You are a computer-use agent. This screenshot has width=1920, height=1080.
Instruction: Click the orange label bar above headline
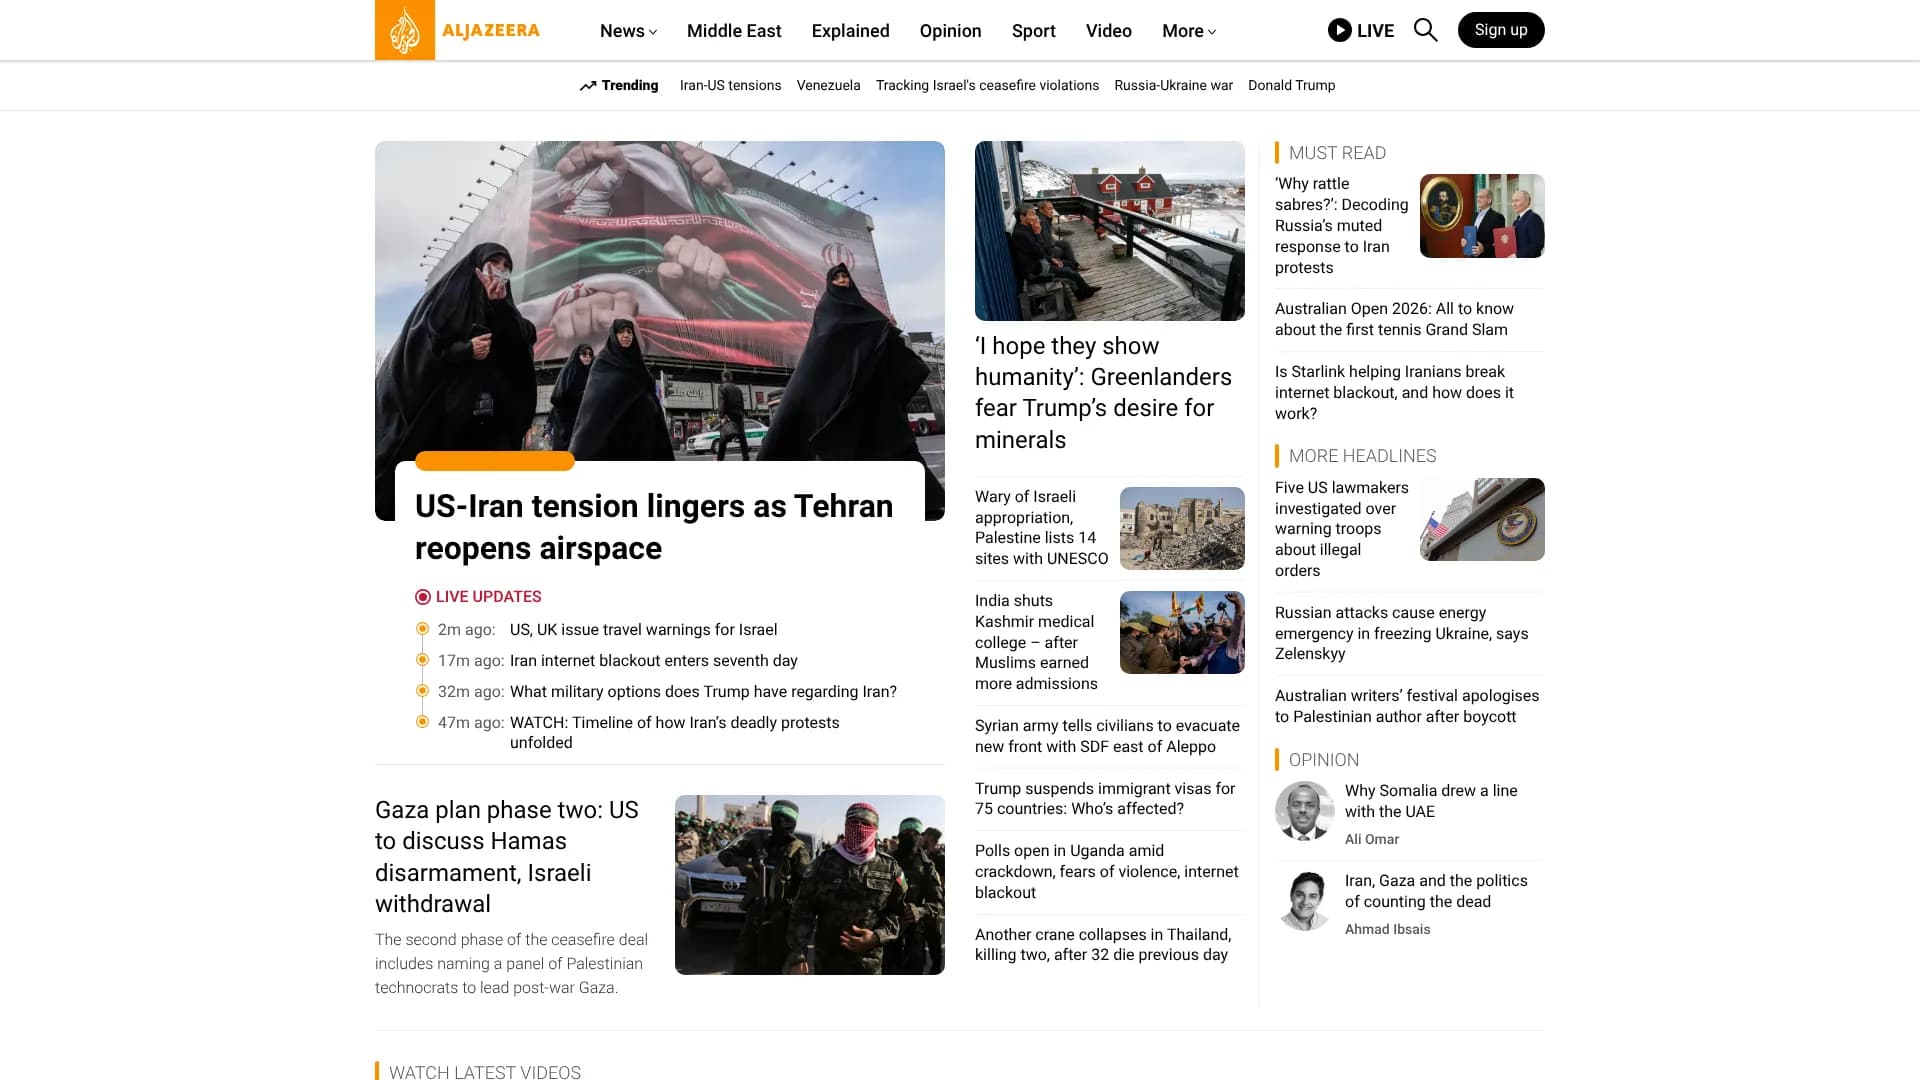point(495,461)
